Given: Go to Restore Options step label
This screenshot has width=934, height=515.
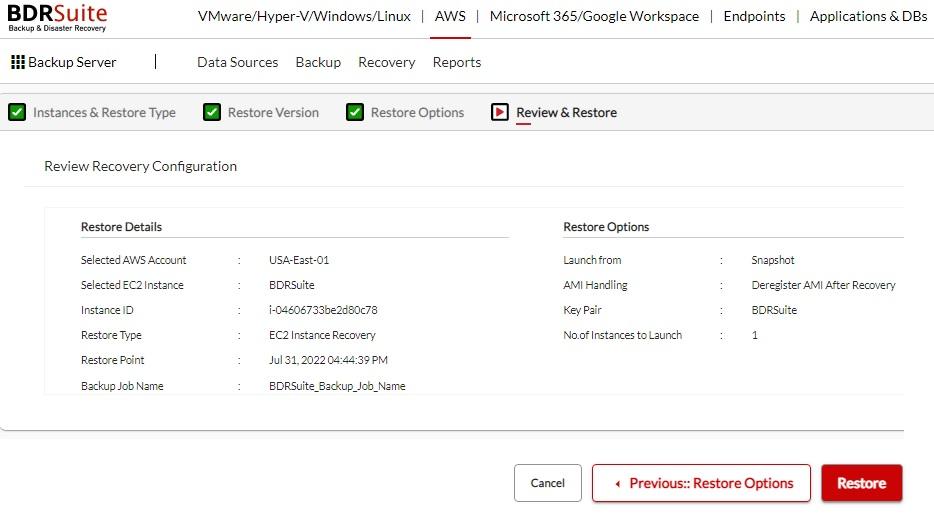Looking at the screenshot, I should pos(417,112).
